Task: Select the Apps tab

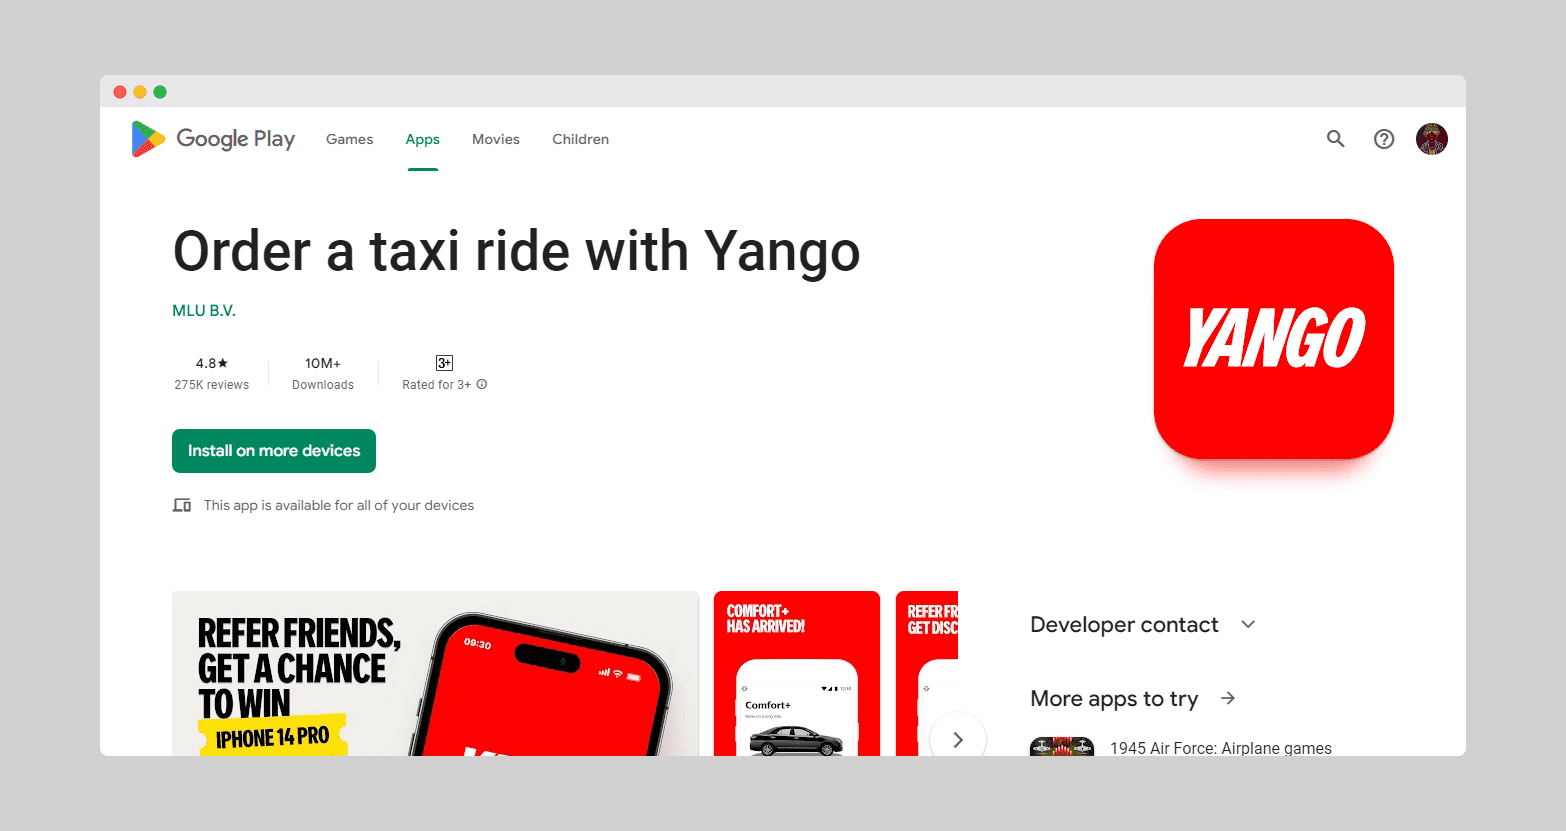Action: (423, 139)
